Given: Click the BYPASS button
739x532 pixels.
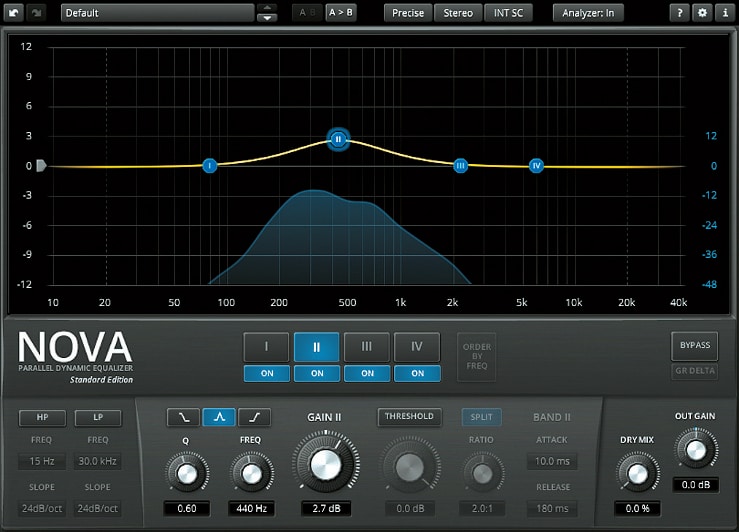Looking at the screenshot, I should 695,345.
